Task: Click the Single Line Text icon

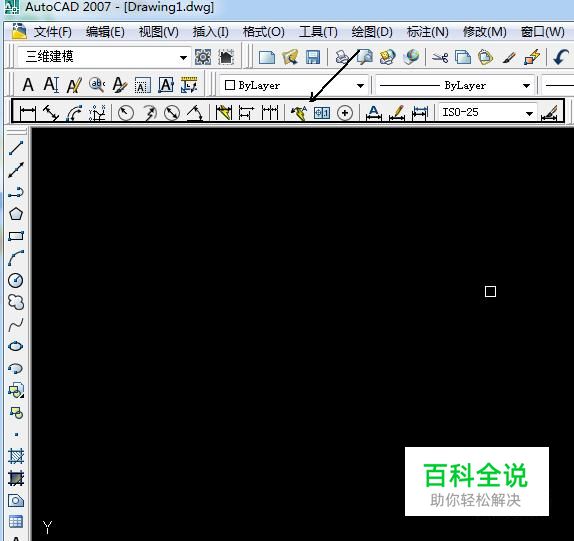Action: tap(51, 85)
